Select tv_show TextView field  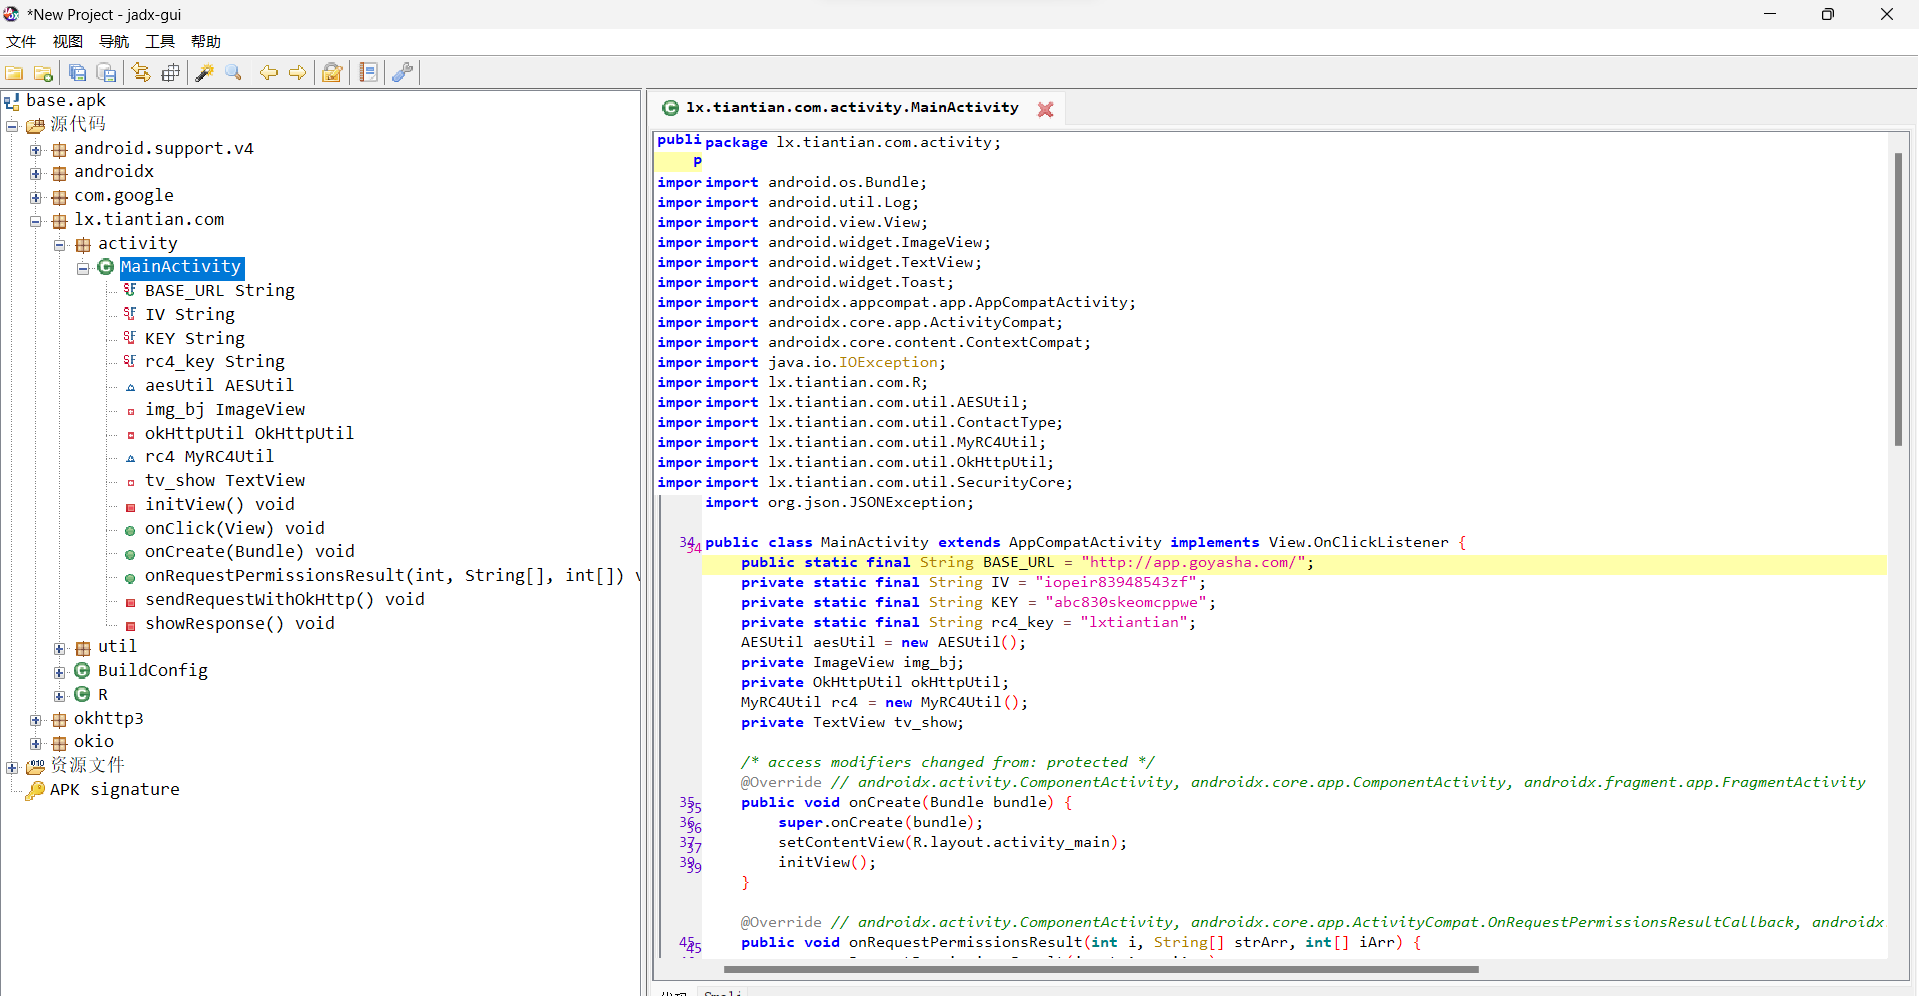click(x=225, y=481)
